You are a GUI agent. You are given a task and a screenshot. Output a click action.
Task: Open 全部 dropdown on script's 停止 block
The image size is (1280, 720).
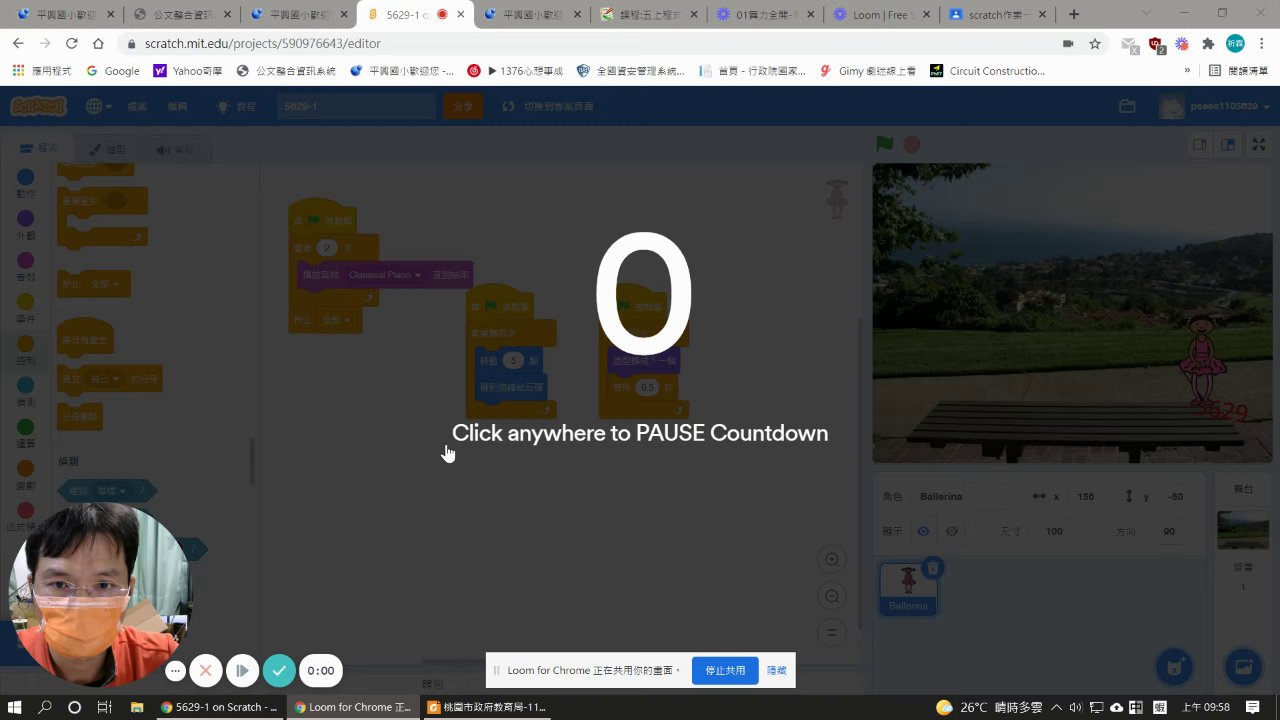(x=337, y=320)
